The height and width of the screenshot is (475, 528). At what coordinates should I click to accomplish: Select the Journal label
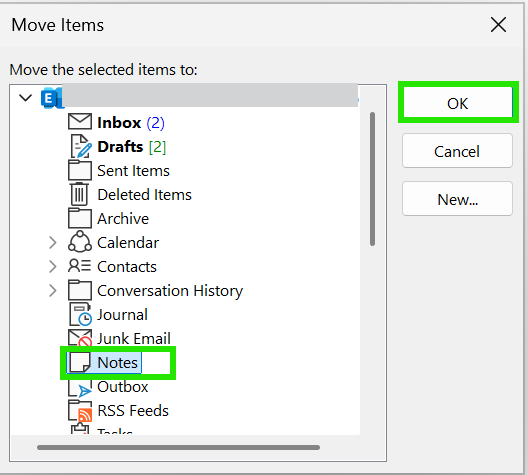(123, 315)
